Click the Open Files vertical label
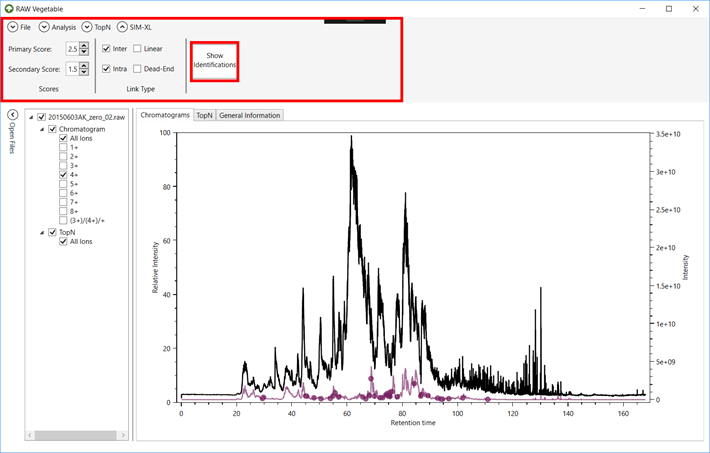The height and width of the screenshot is (453, 710). tap(12, 138)
